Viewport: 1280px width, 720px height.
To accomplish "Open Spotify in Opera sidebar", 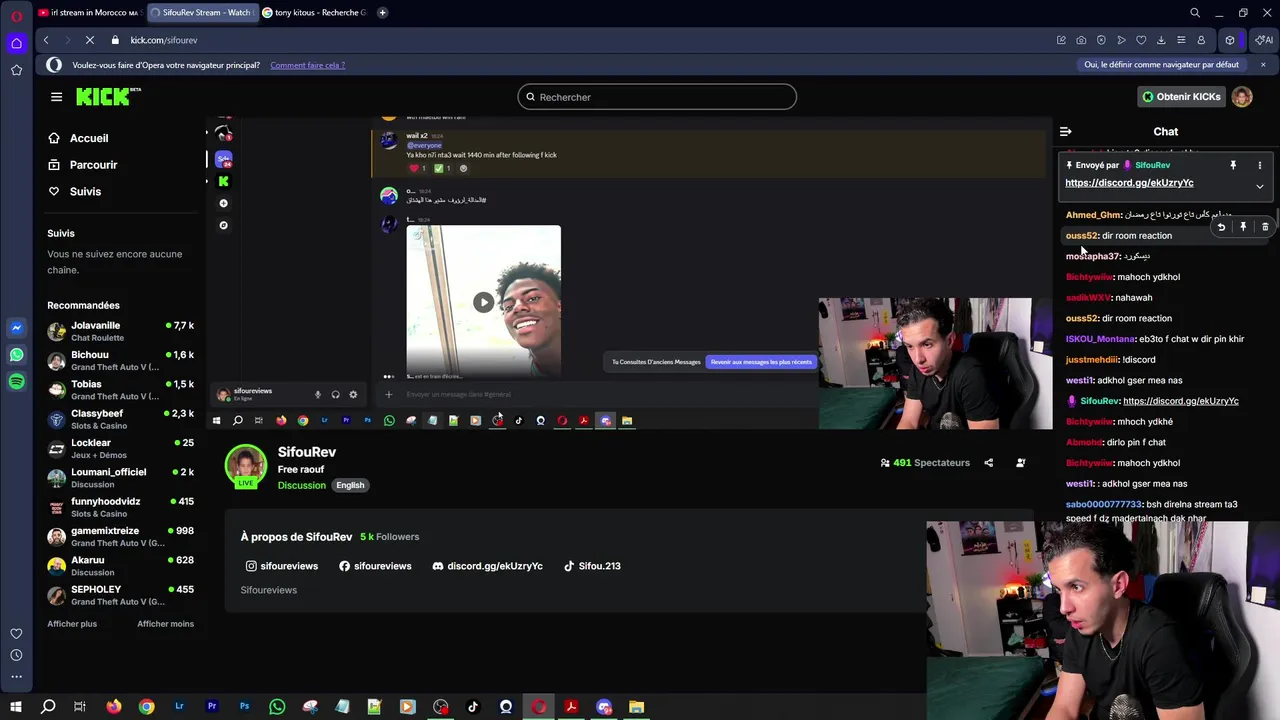I will 16,382.
